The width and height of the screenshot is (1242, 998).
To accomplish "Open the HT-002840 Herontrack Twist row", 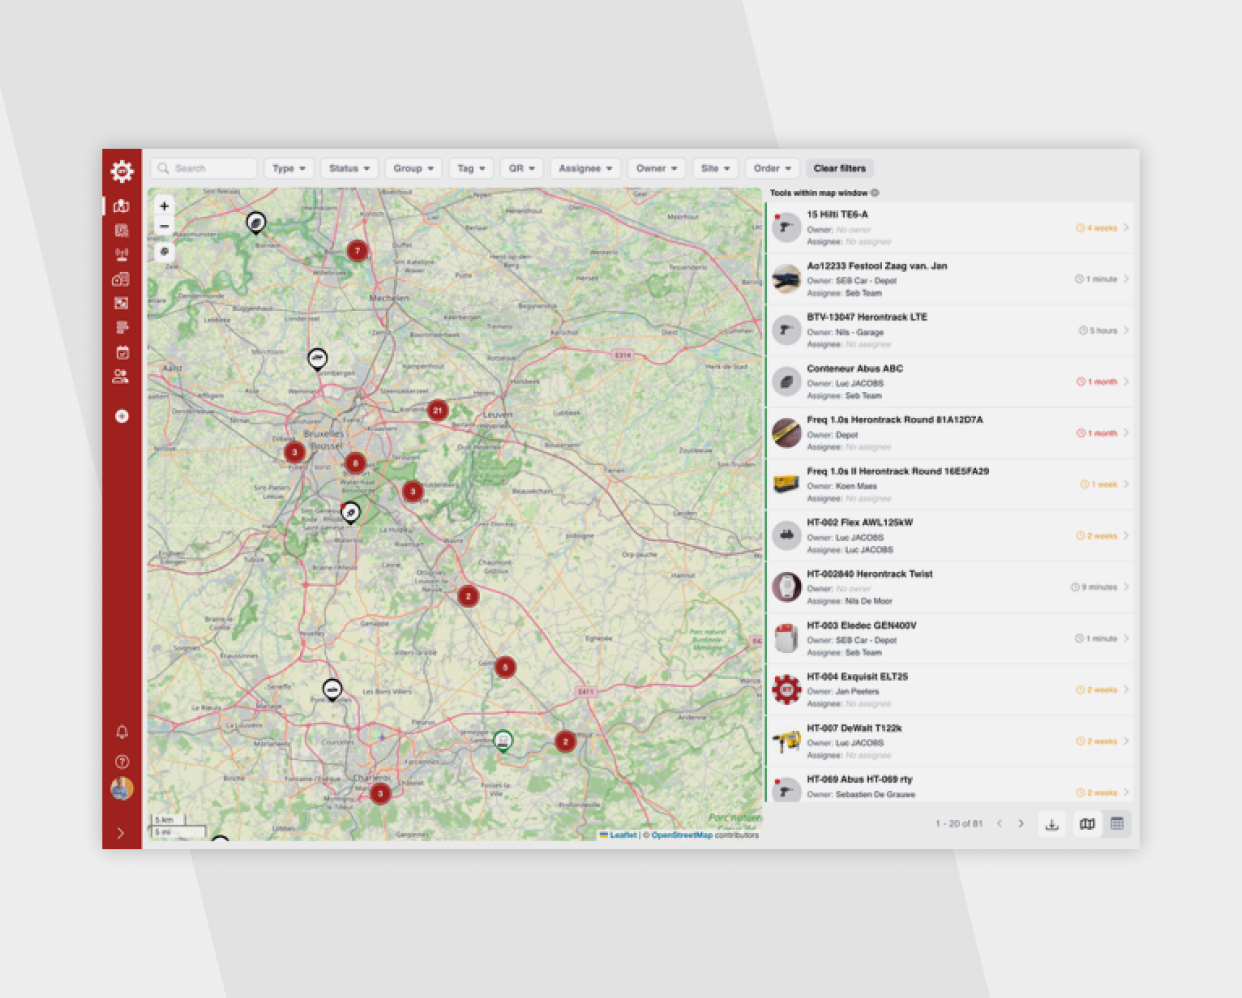I will pos(951,587).
